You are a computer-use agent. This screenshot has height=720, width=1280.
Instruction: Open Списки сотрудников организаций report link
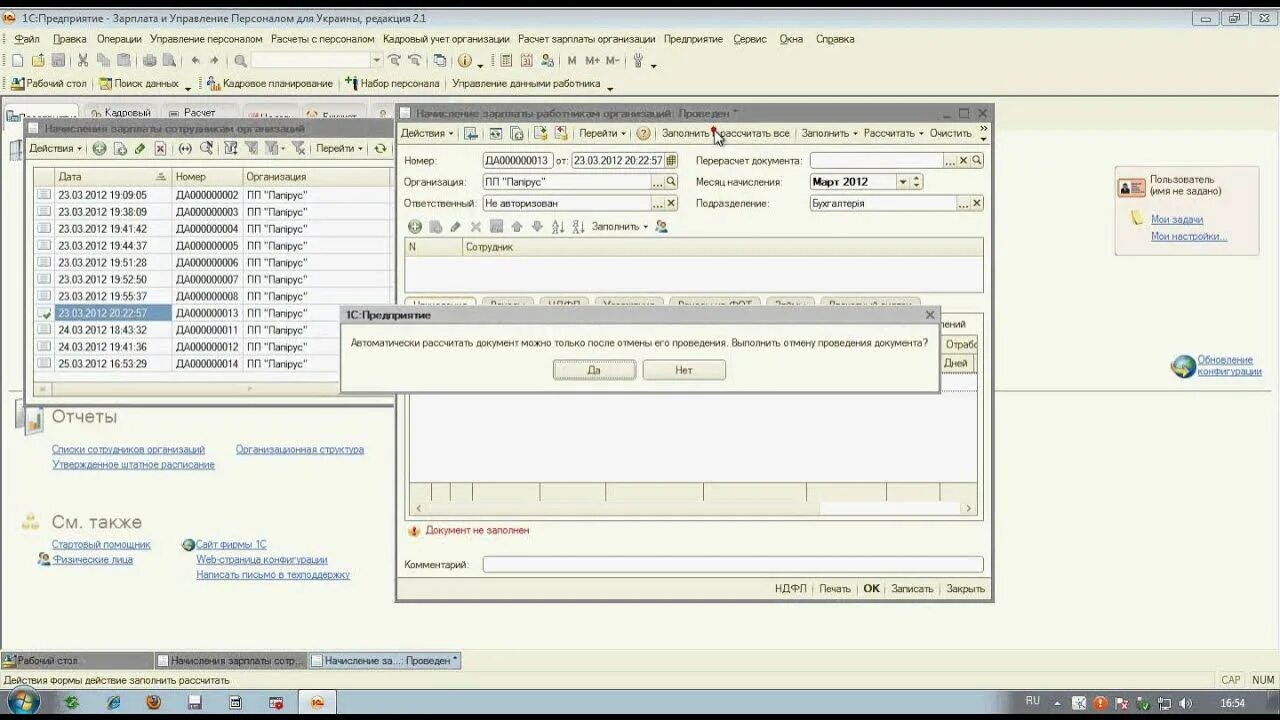click(x=128, y=450)
